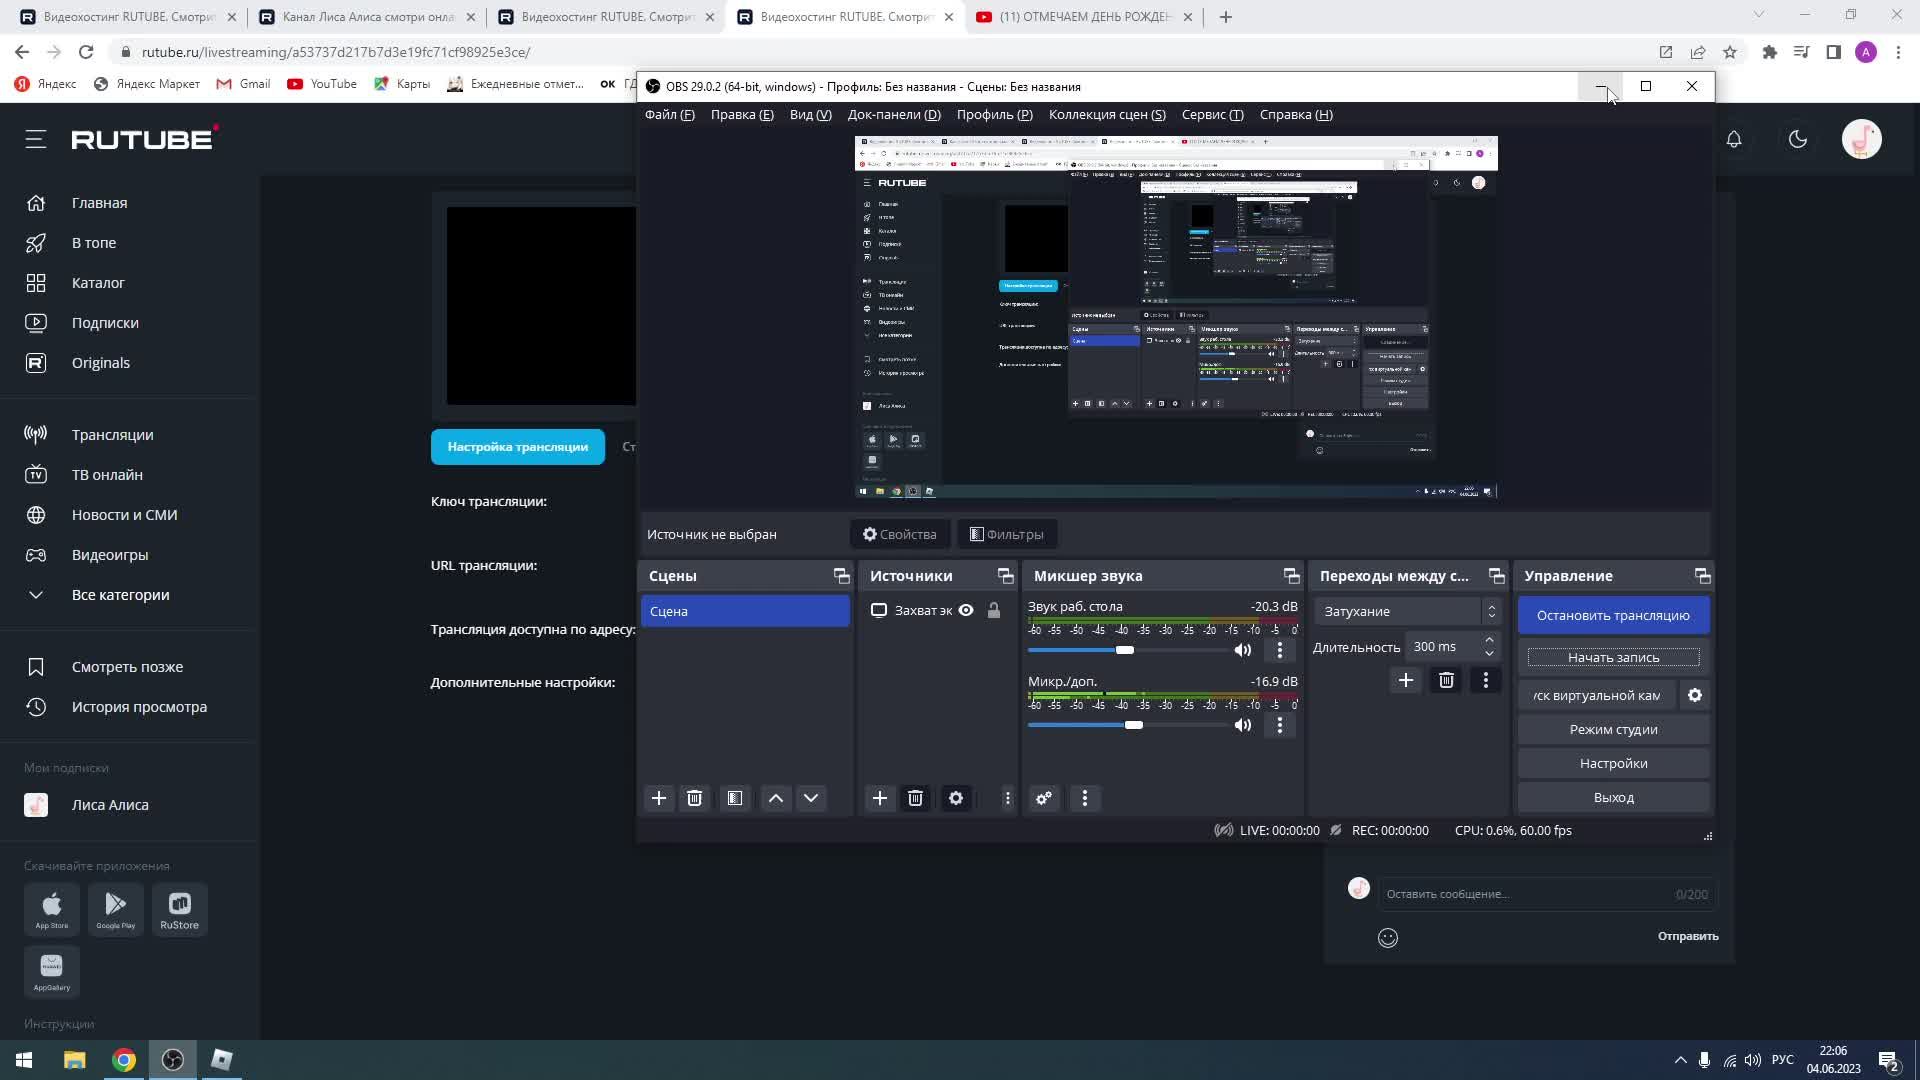Open the Профиль menu
This screenshot has height=1080, width=1920.
[x=994, y=115]
